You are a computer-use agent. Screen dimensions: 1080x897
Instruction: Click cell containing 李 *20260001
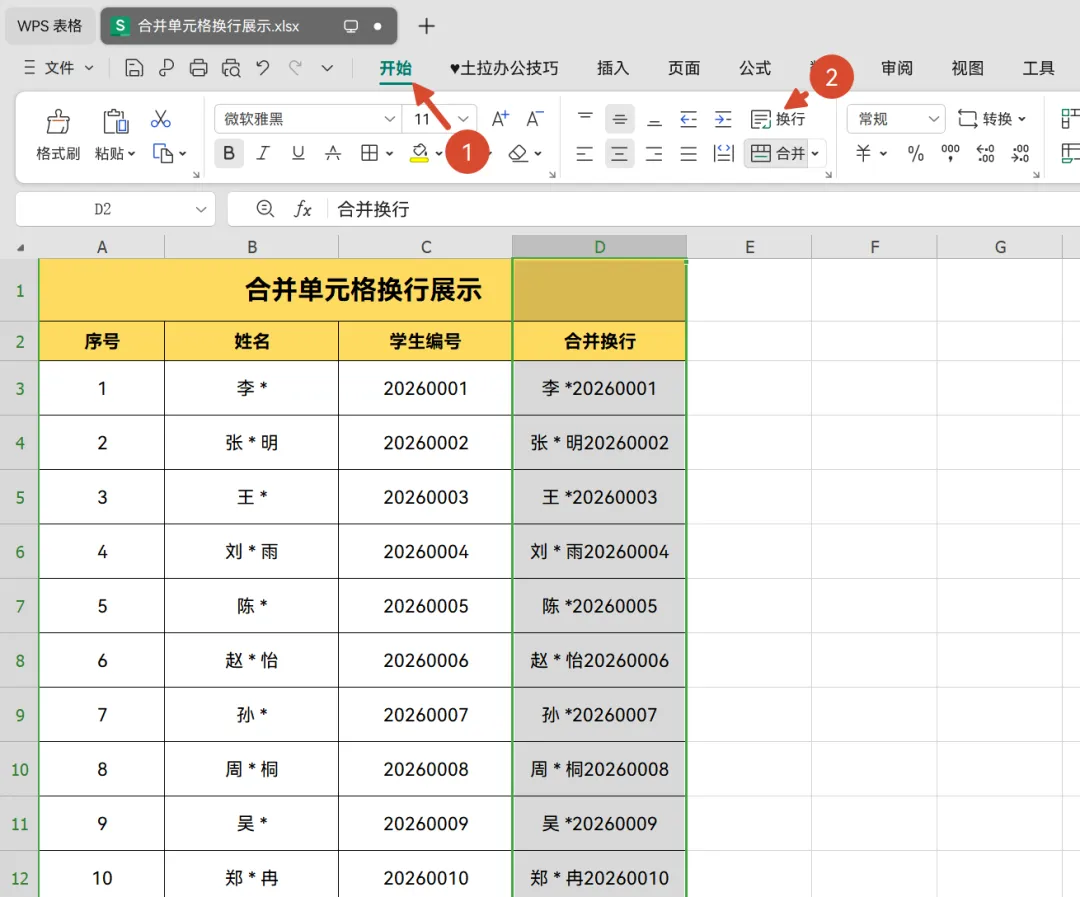coord(599,388)
